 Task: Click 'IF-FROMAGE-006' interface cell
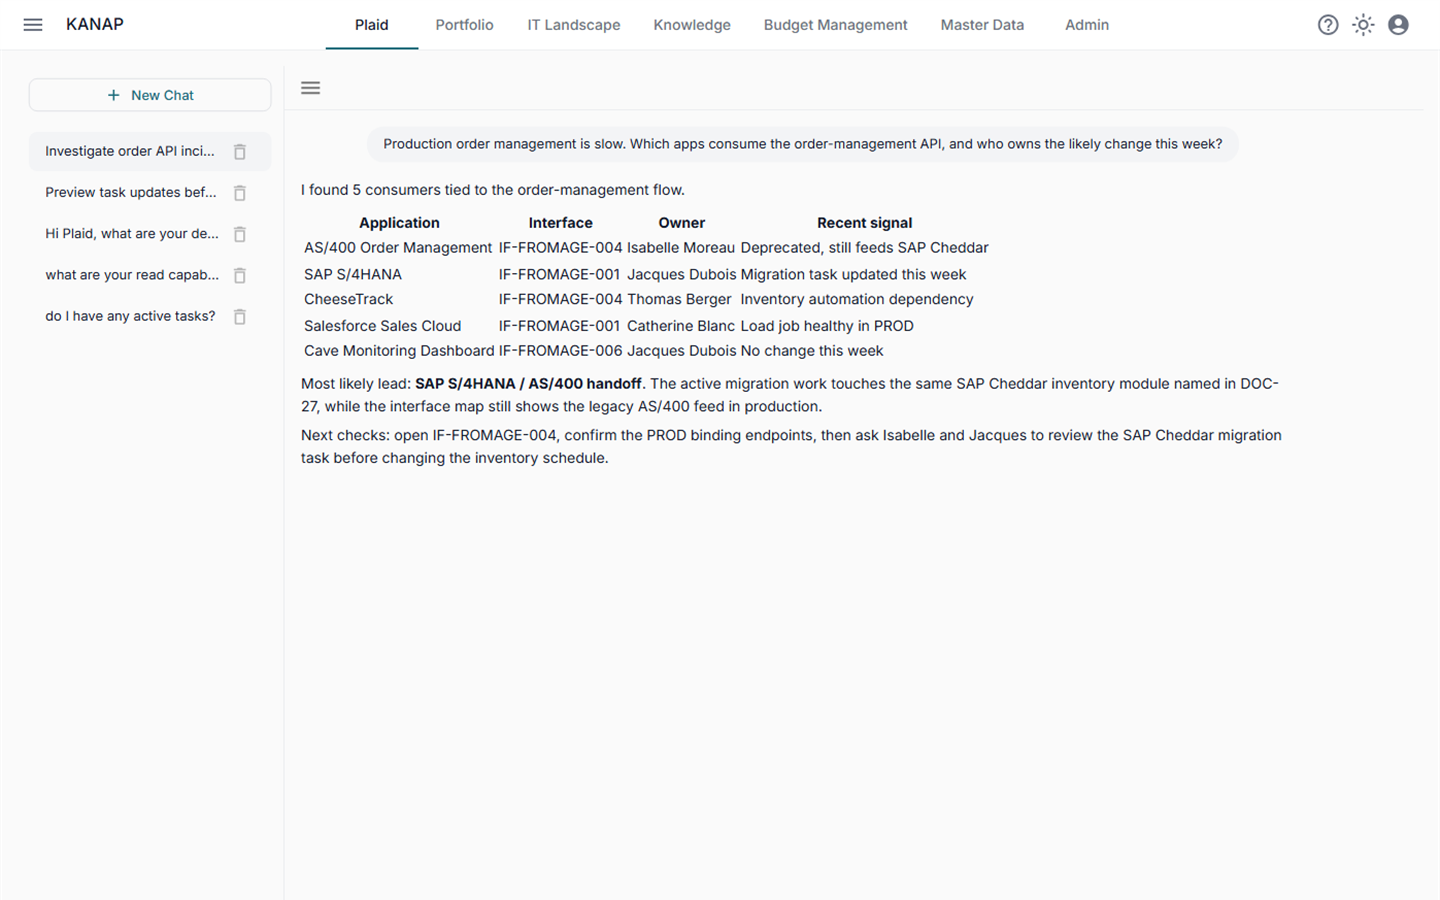[x=560, y=351]
